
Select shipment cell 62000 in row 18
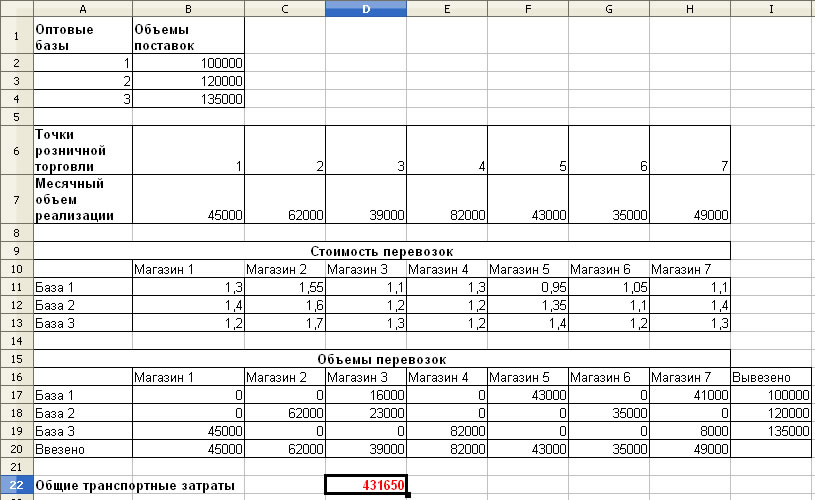coord(285,413)
